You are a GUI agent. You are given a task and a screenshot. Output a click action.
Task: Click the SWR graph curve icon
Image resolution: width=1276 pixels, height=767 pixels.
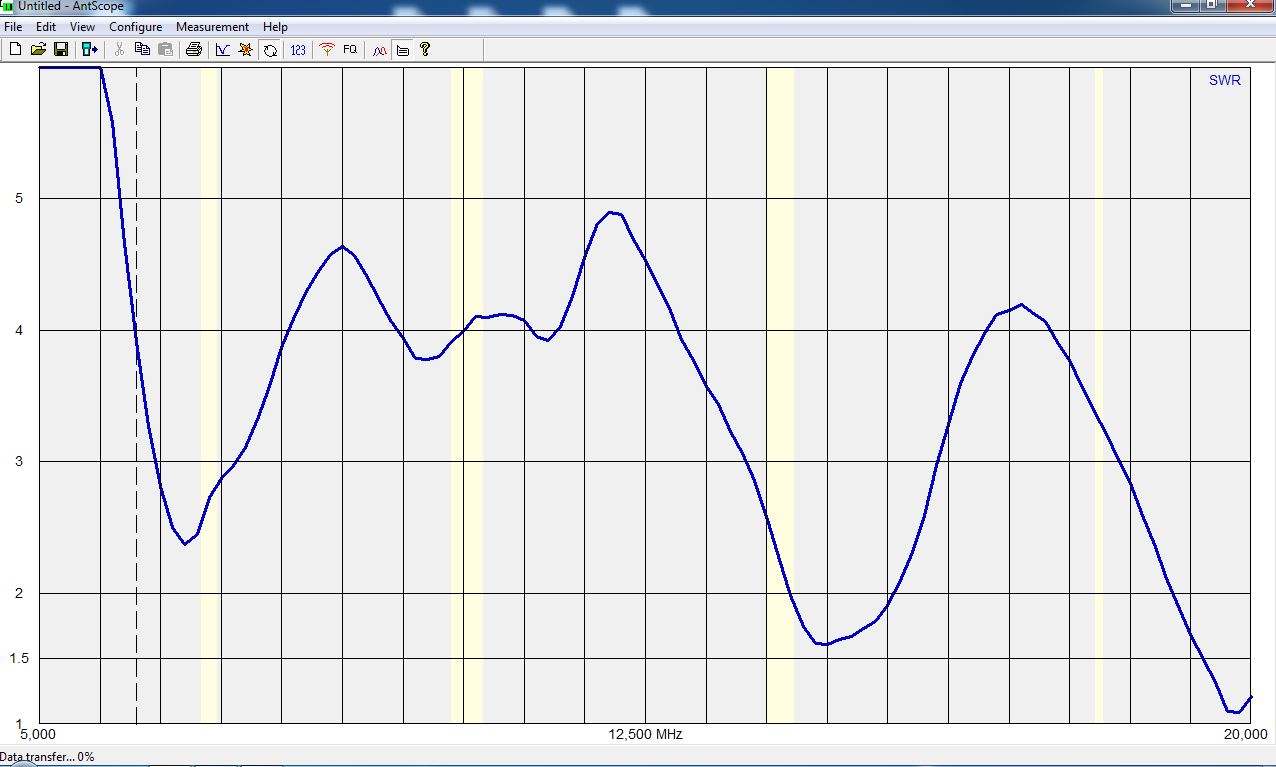(x=222, y=49)
